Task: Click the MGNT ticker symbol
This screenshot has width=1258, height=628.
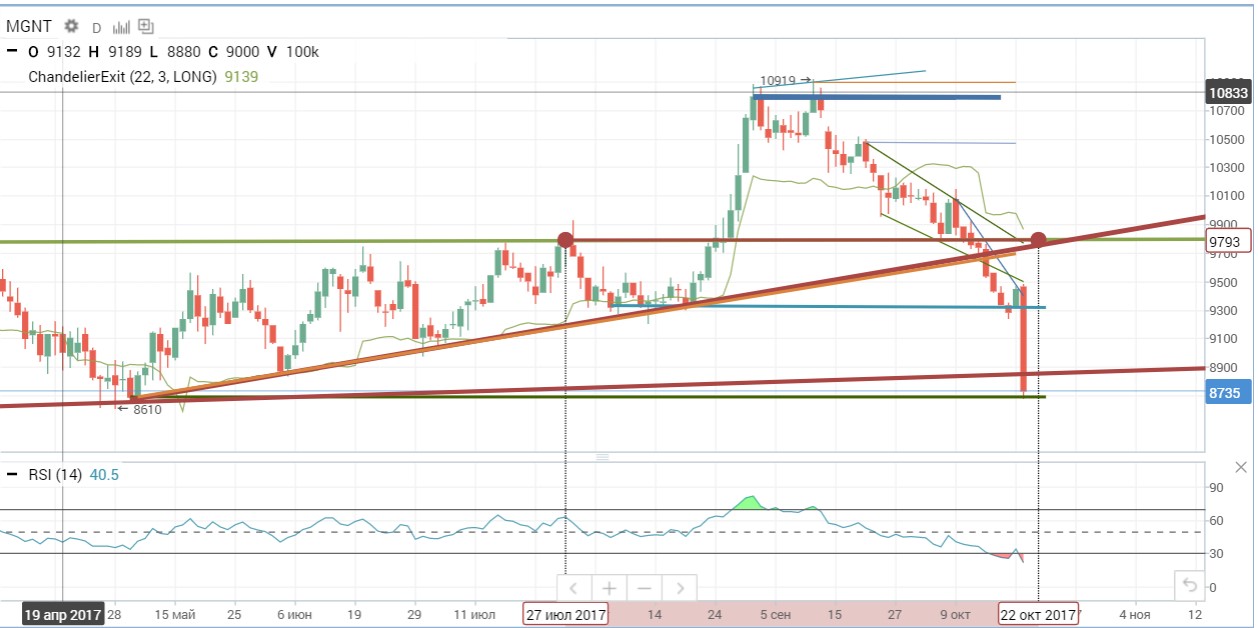Action: coord(28,27)
